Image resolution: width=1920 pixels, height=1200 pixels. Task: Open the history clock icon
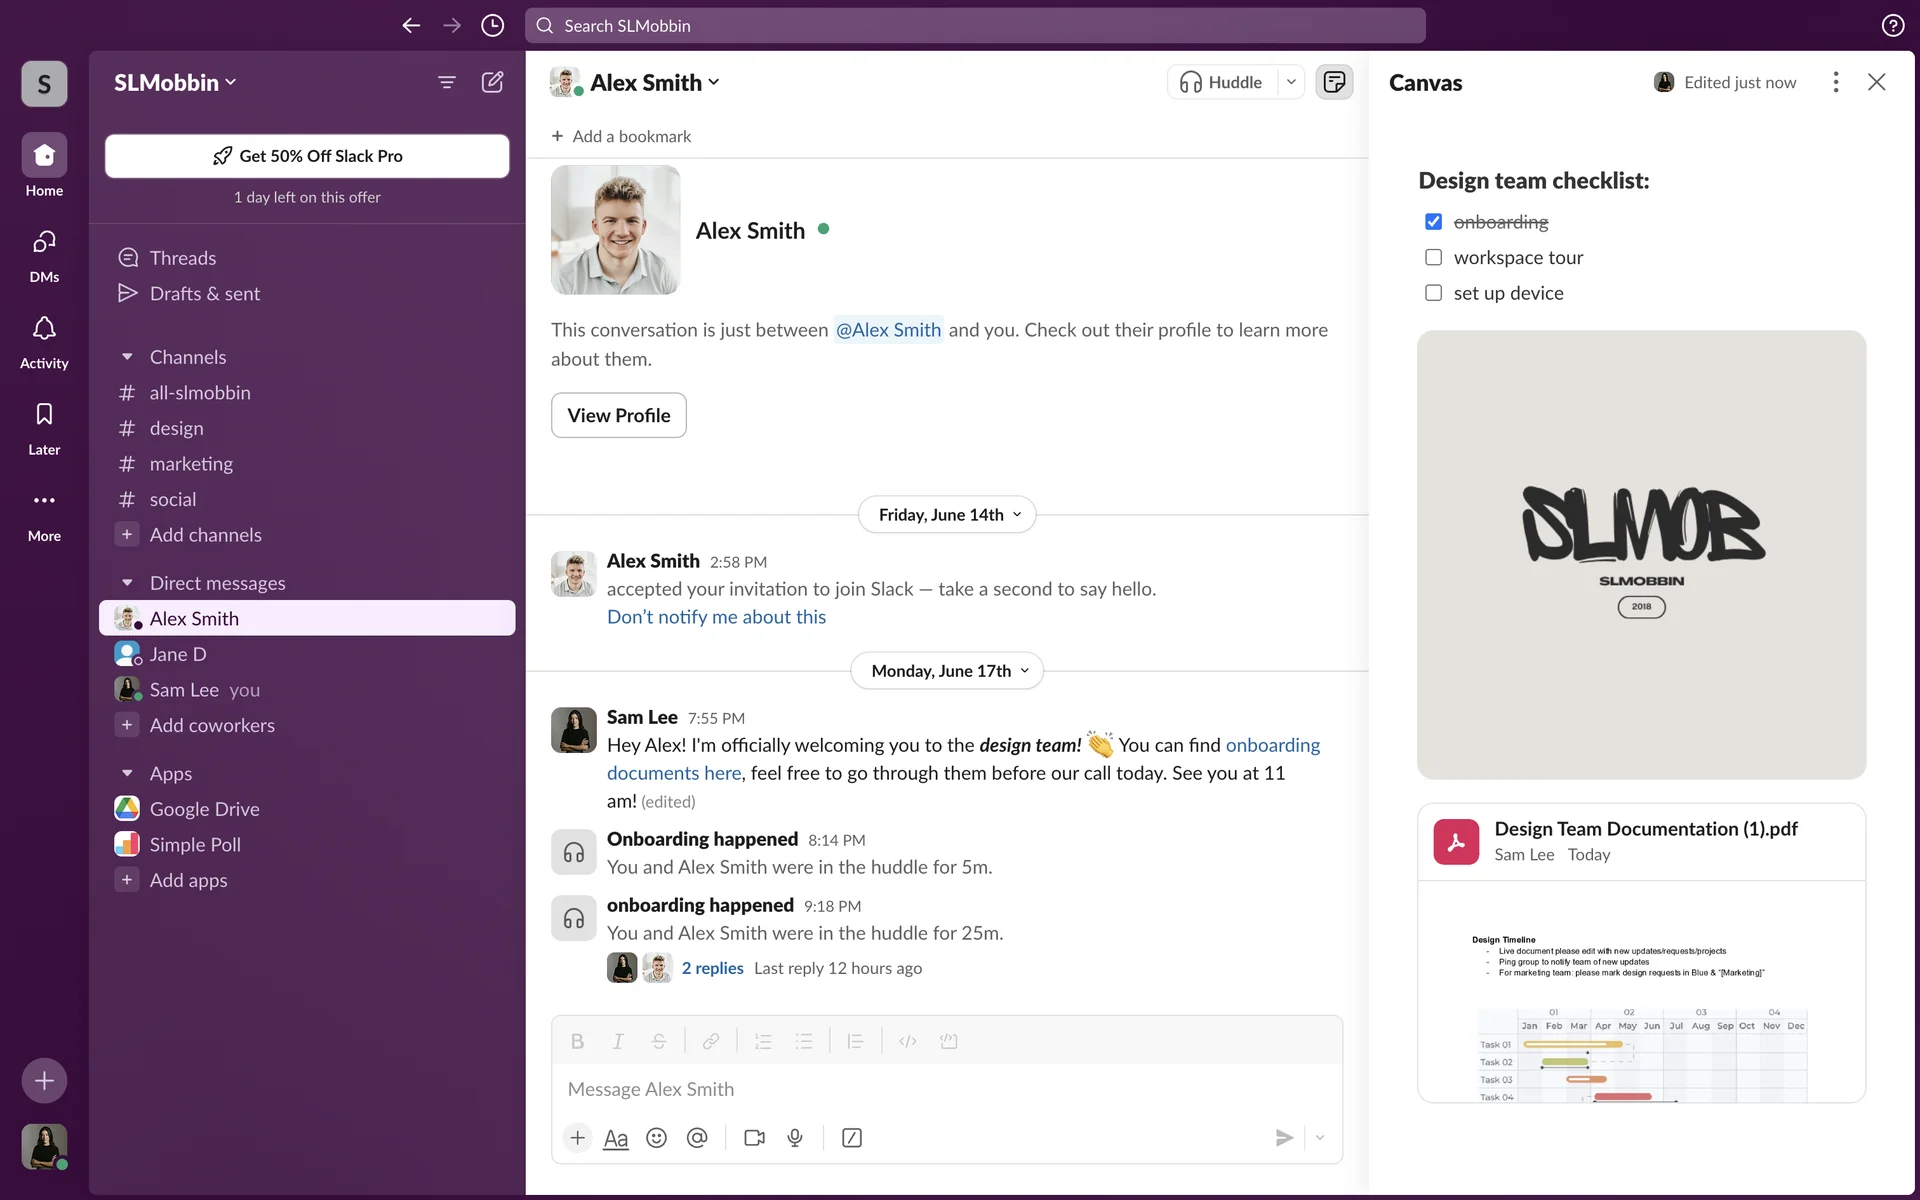[492, 25]
